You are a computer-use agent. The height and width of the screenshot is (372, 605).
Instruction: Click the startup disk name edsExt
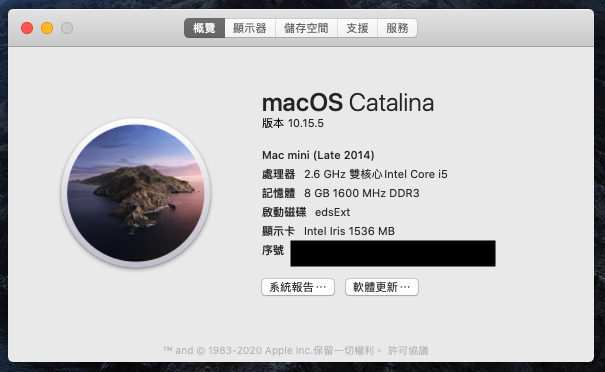tap(333, 212)
